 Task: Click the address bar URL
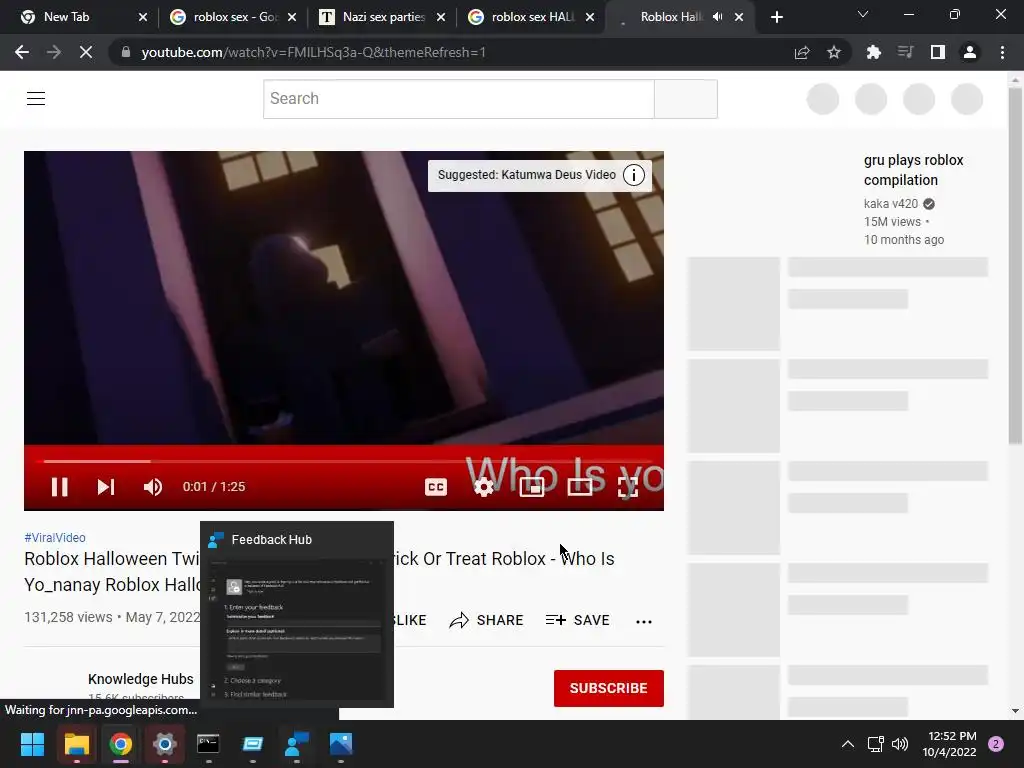tap(313, 52)
